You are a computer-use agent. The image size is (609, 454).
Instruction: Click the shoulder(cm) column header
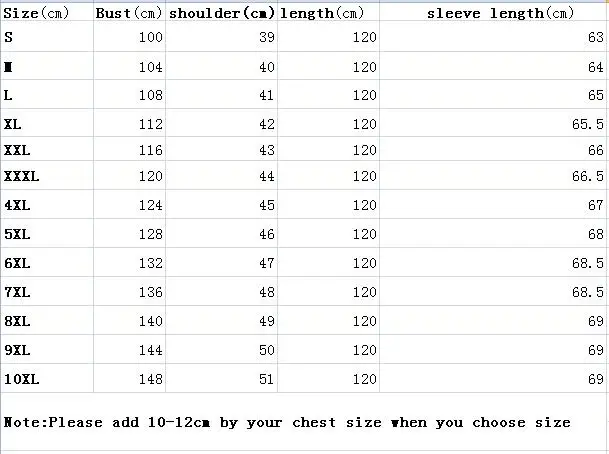221,13
